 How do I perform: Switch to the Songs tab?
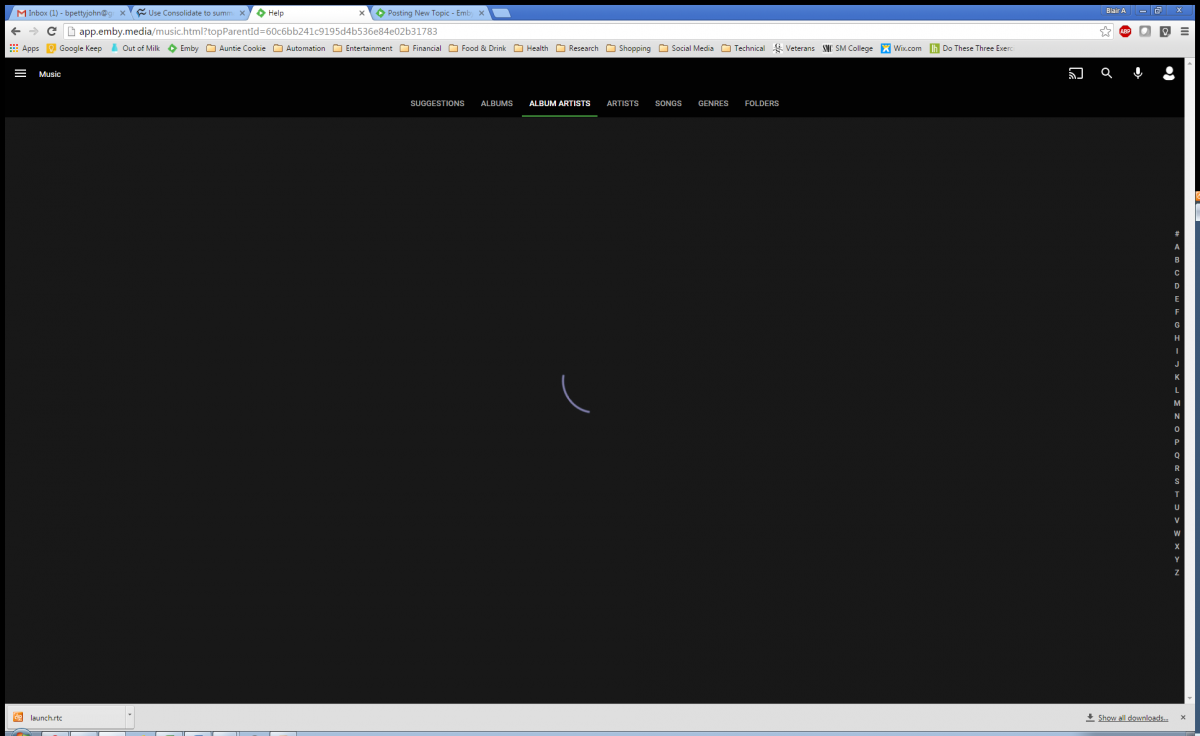point(668,104)
